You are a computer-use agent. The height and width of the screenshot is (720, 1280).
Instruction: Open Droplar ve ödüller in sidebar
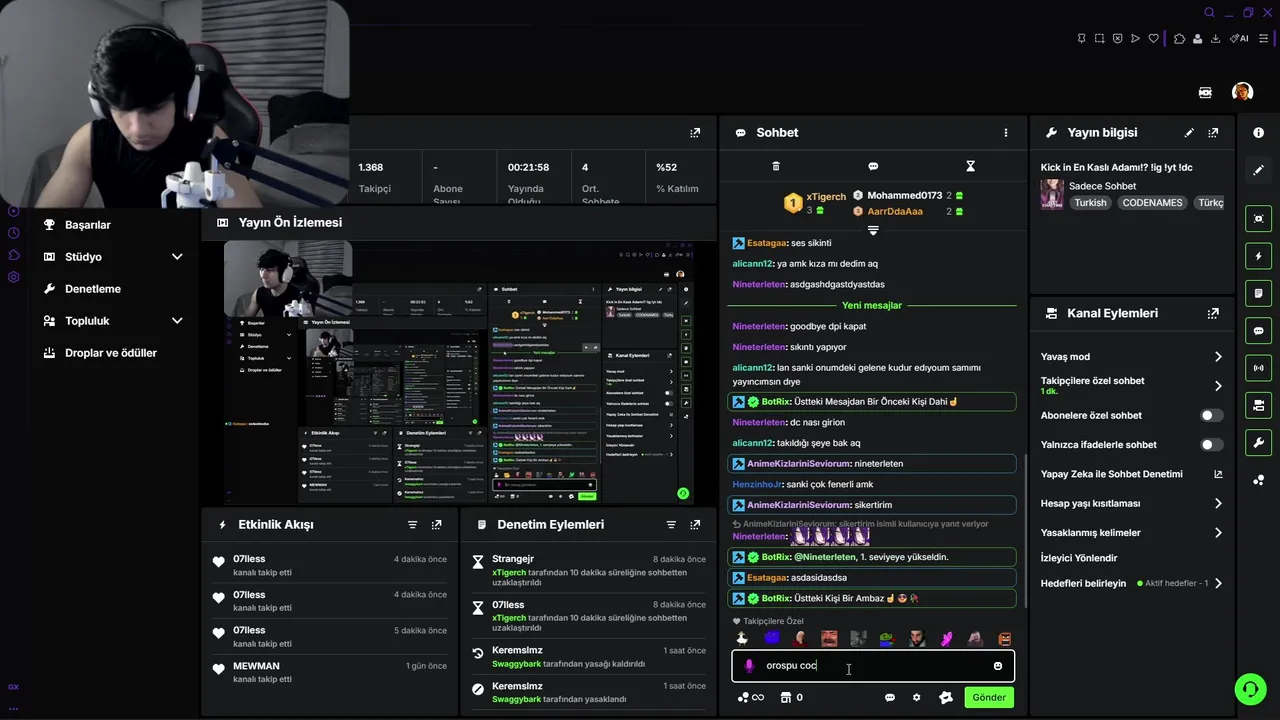[113, 353]
